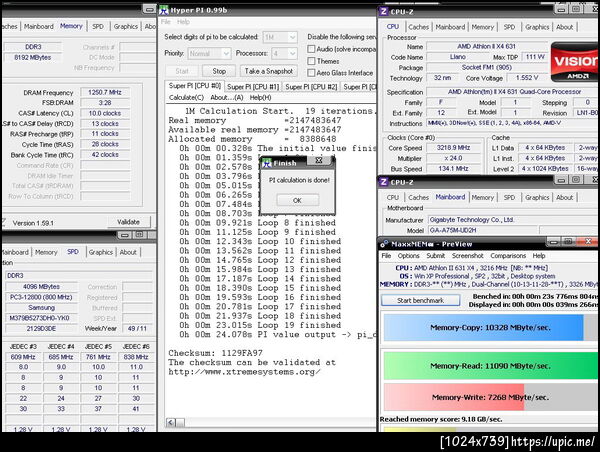Click the Stop button in Hyper PI
The height and width of the screenshot is (452, 600).
[x=219, y=71]
